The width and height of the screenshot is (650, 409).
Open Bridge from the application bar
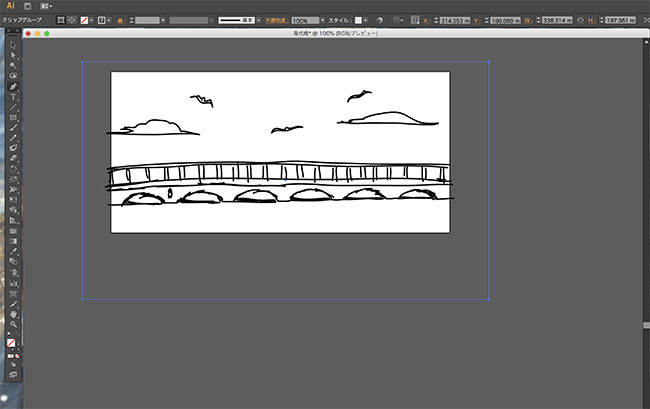coord(27,6)
